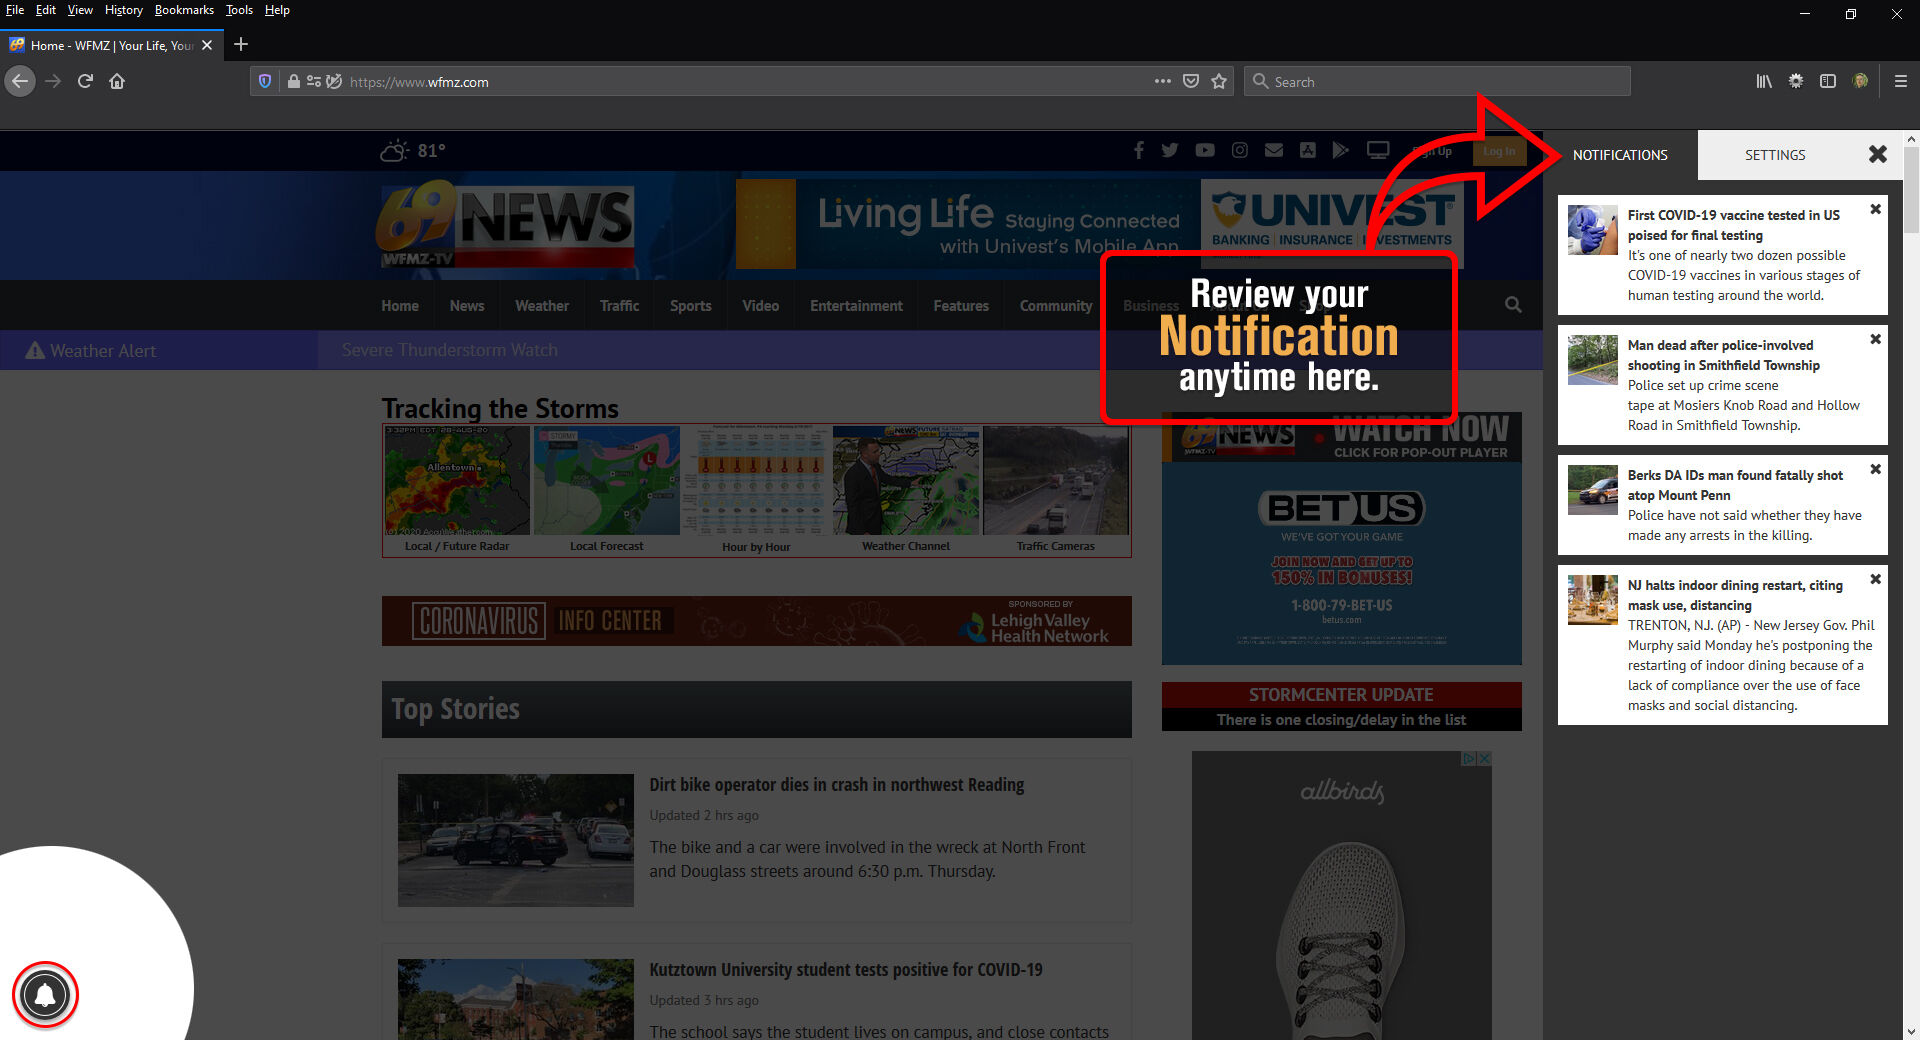Click the Log In button
1920x1040 pixels.
(1498, 151)
